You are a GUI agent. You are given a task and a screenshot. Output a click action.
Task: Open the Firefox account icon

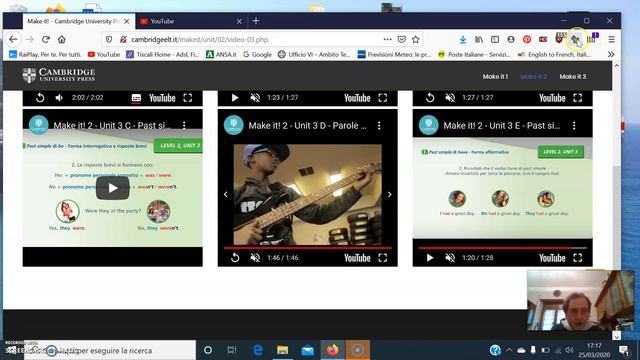tap(511, 40)
